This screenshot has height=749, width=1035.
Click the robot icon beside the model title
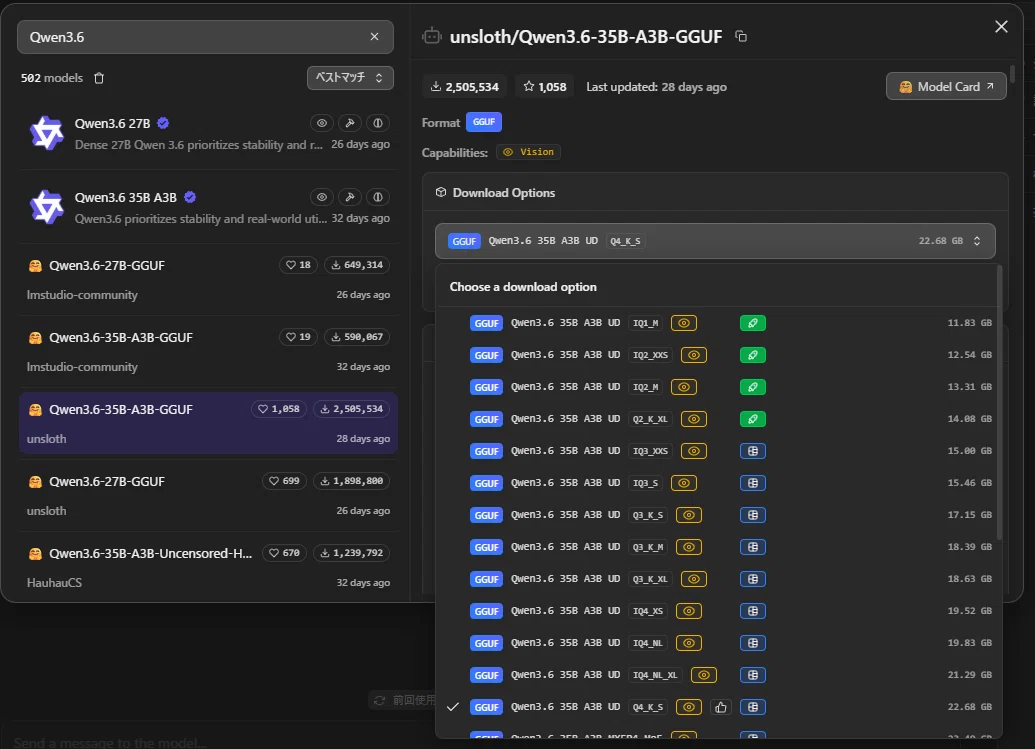432,36
